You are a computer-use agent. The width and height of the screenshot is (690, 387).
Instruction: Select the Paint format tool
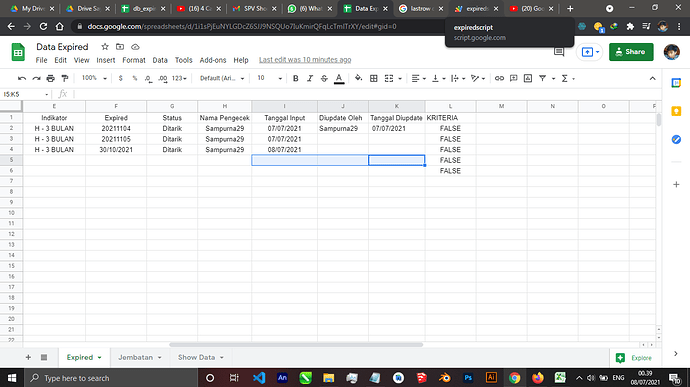[x=65, y=78]
